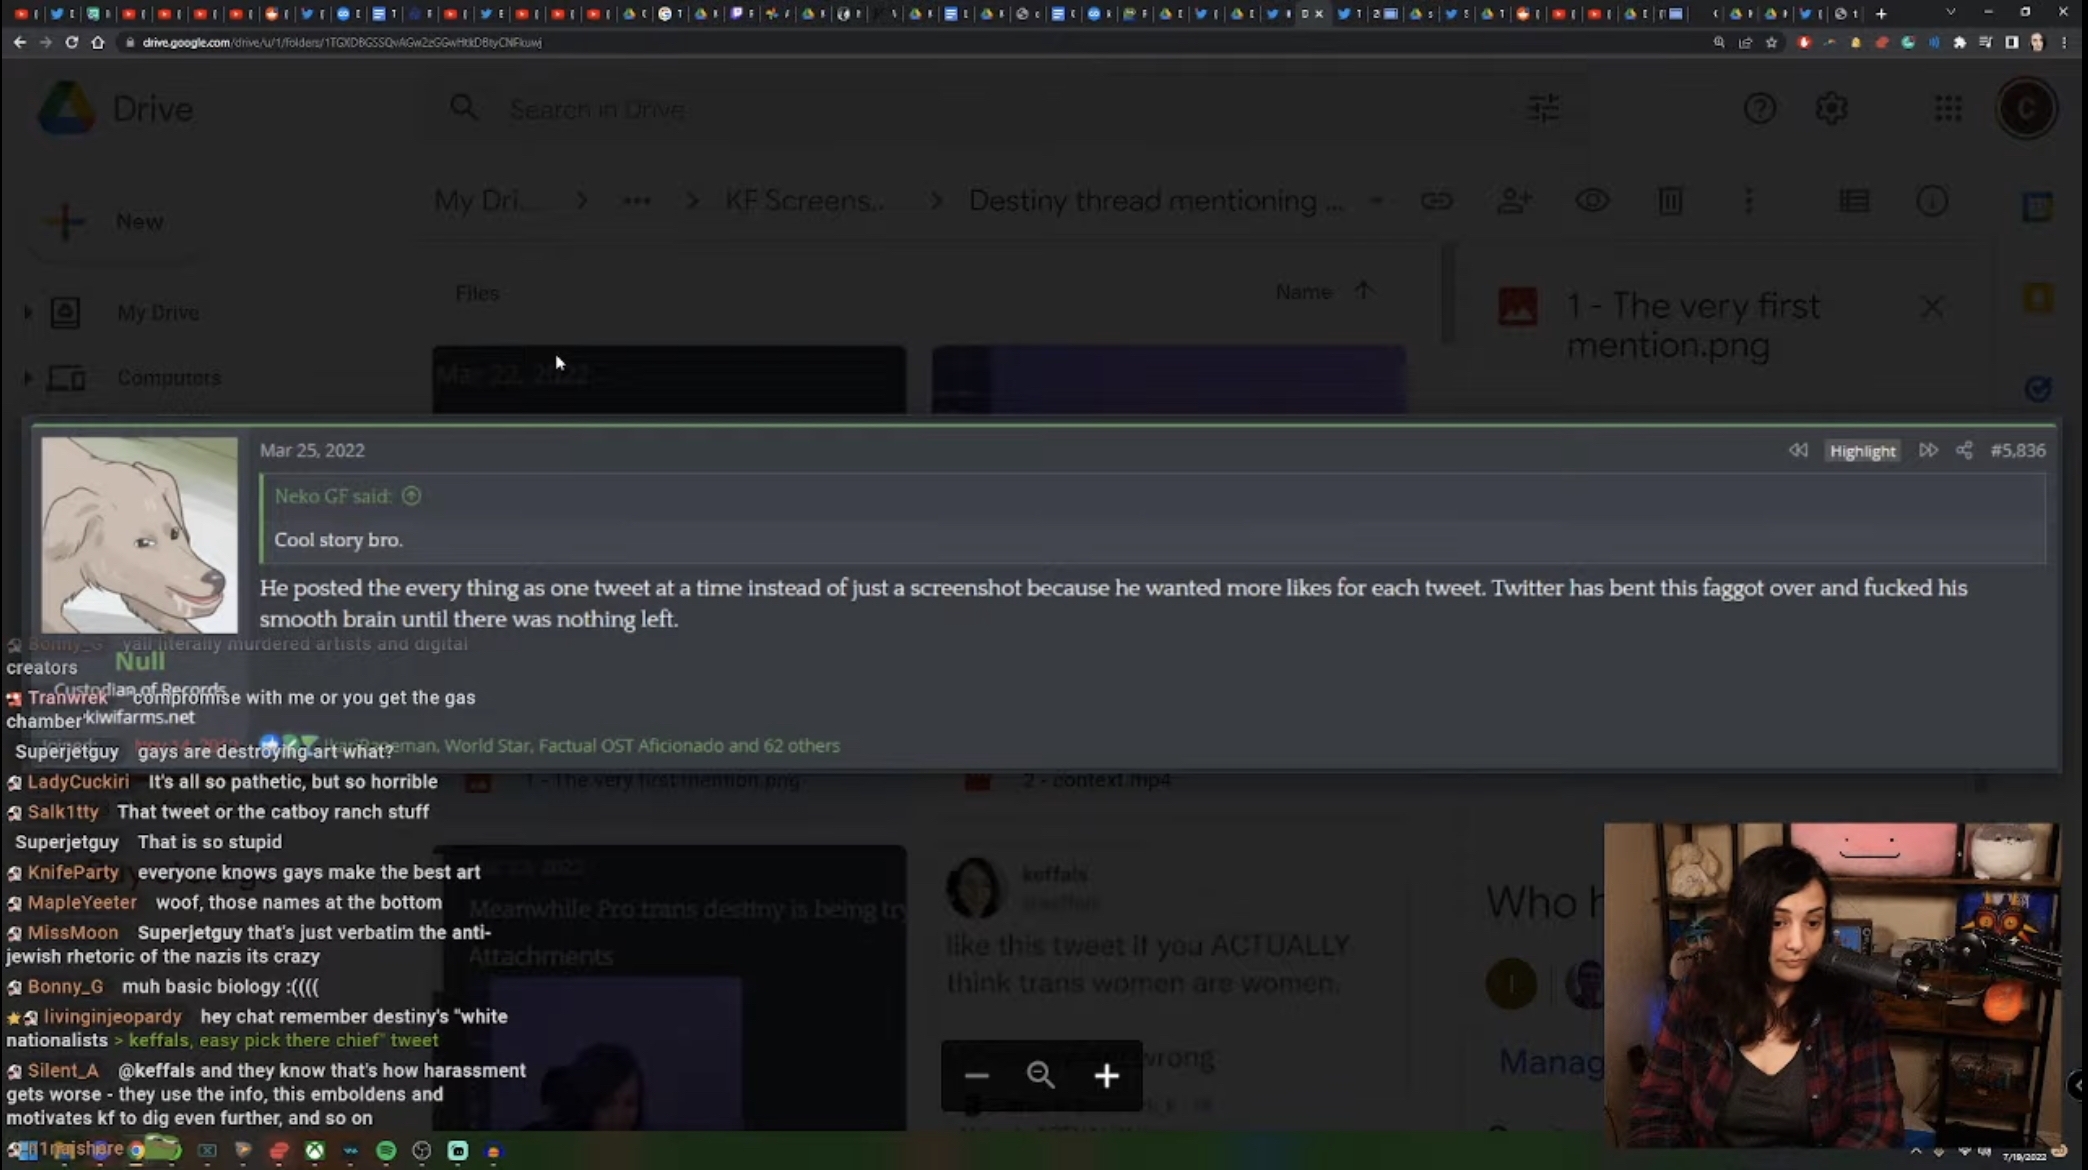Click the Get link chain icon
This screenshot has width=2088, height=1170.
tap(1437, 201)
